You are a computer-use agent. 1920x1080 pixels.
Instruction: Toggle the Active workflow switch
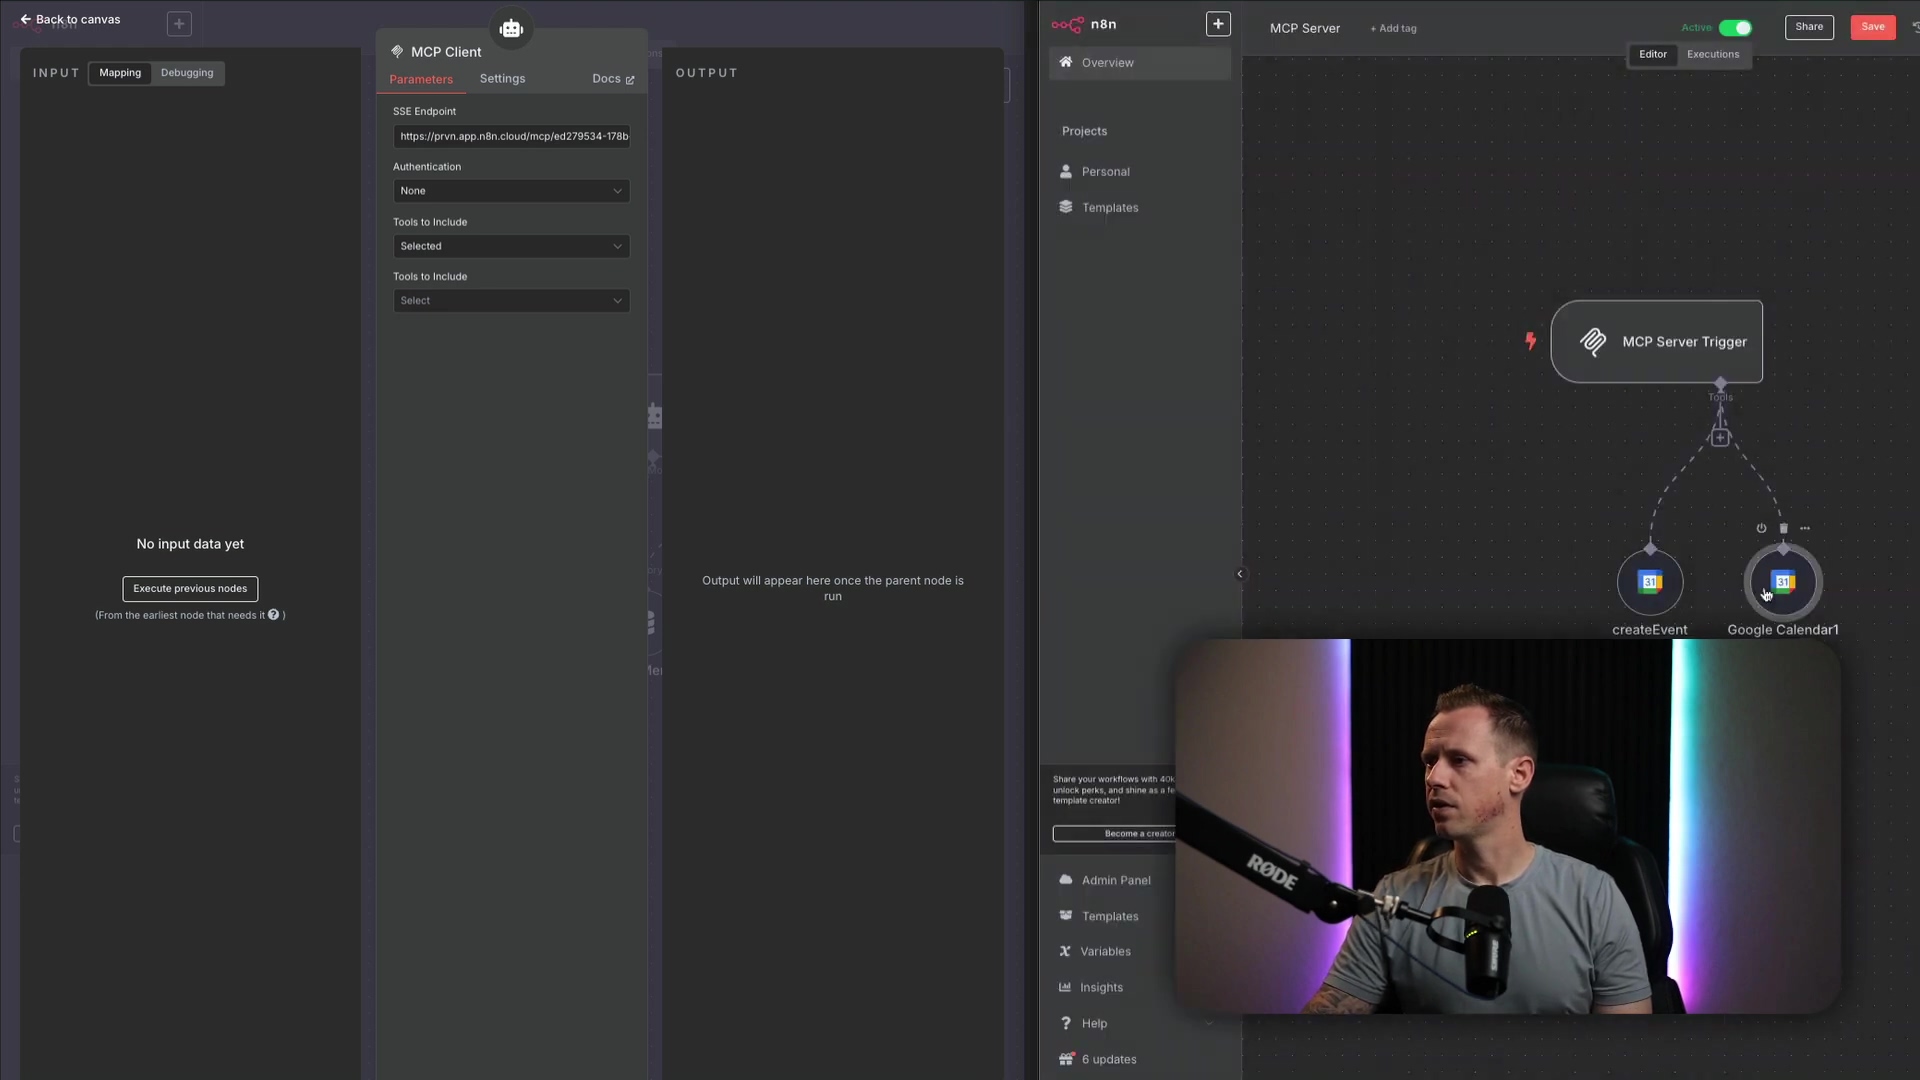1735,28
